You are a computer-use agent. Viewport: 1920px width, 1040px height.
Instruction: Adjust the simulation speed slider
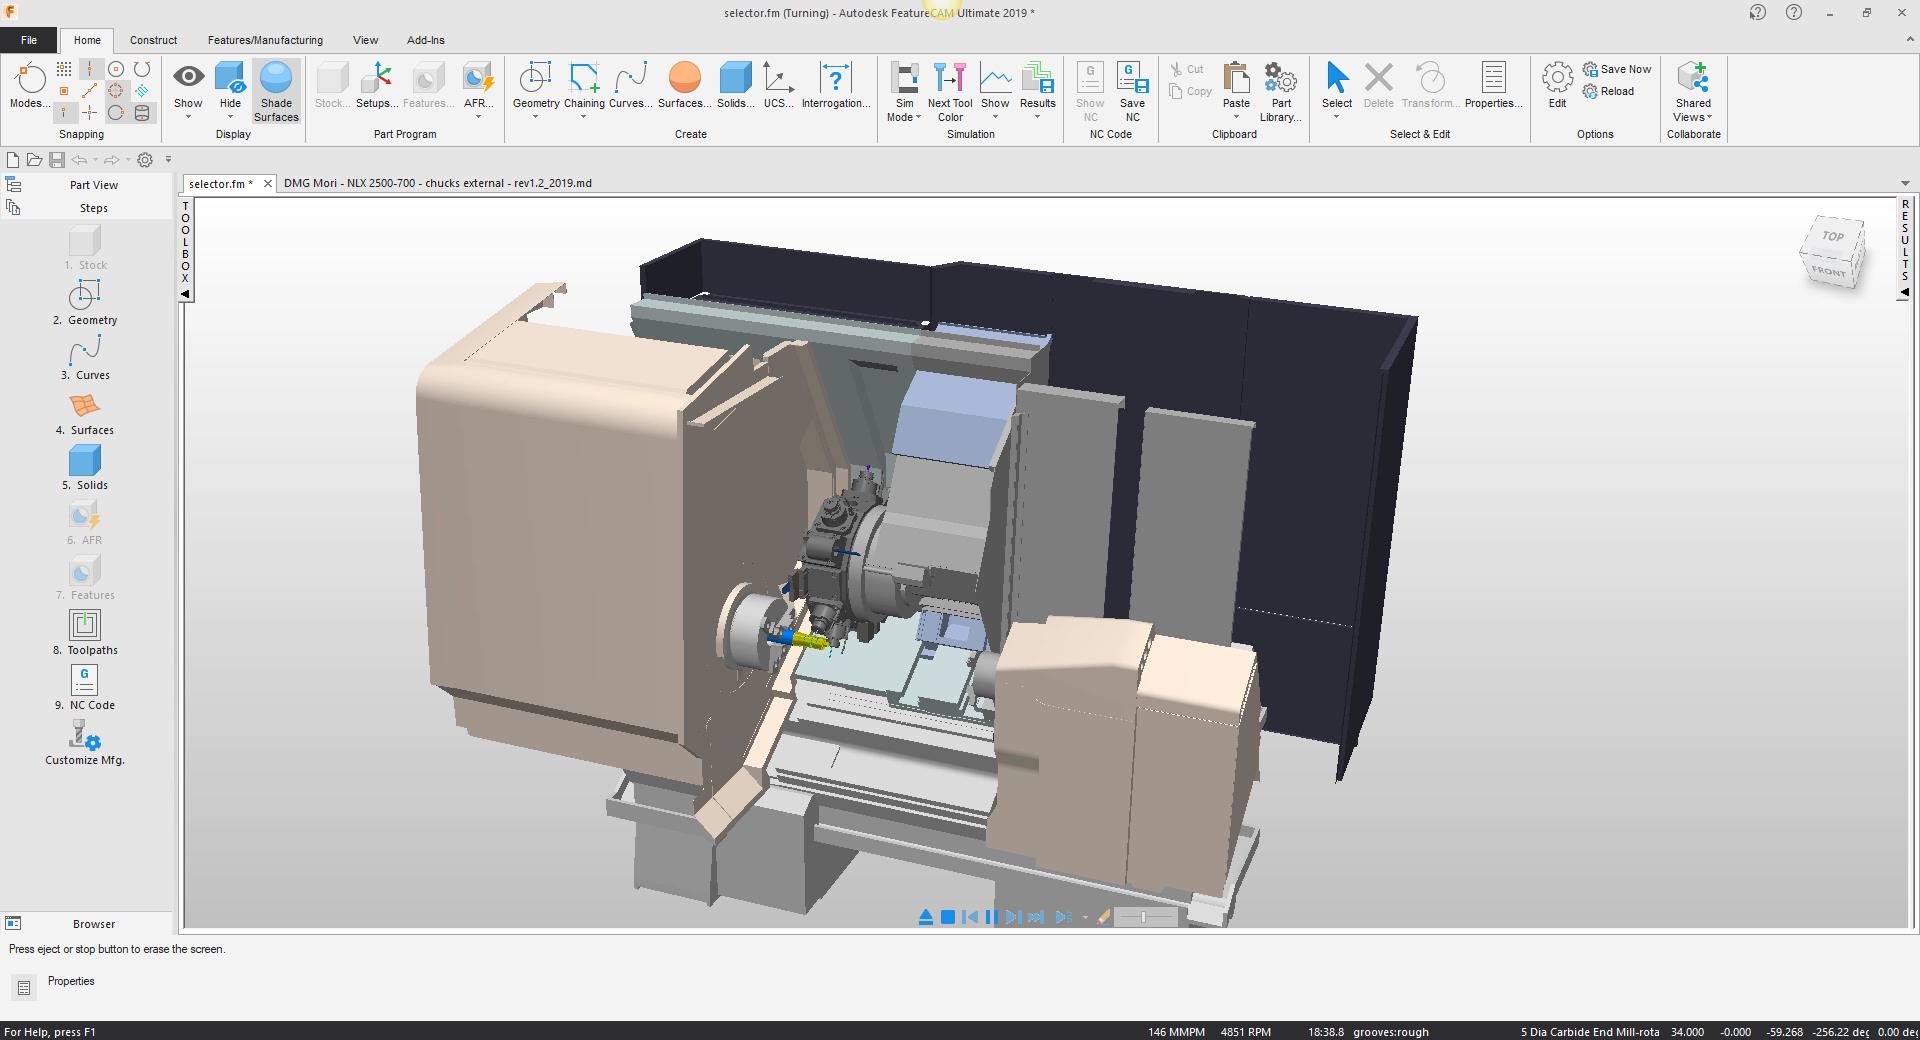click(1145, 917)
